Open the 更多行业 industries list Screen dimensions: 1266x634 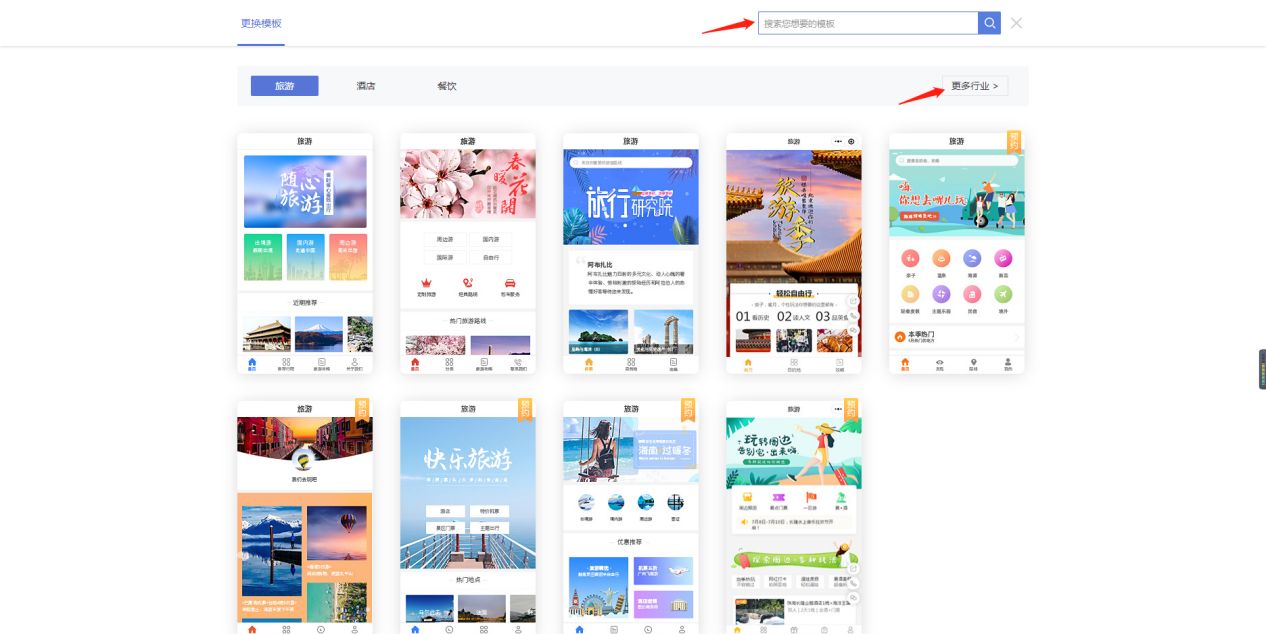point(975,86)
